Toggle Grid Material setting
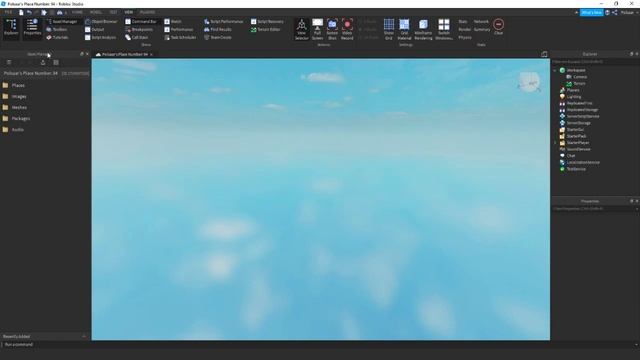The image size is (640, 360). 404,29
